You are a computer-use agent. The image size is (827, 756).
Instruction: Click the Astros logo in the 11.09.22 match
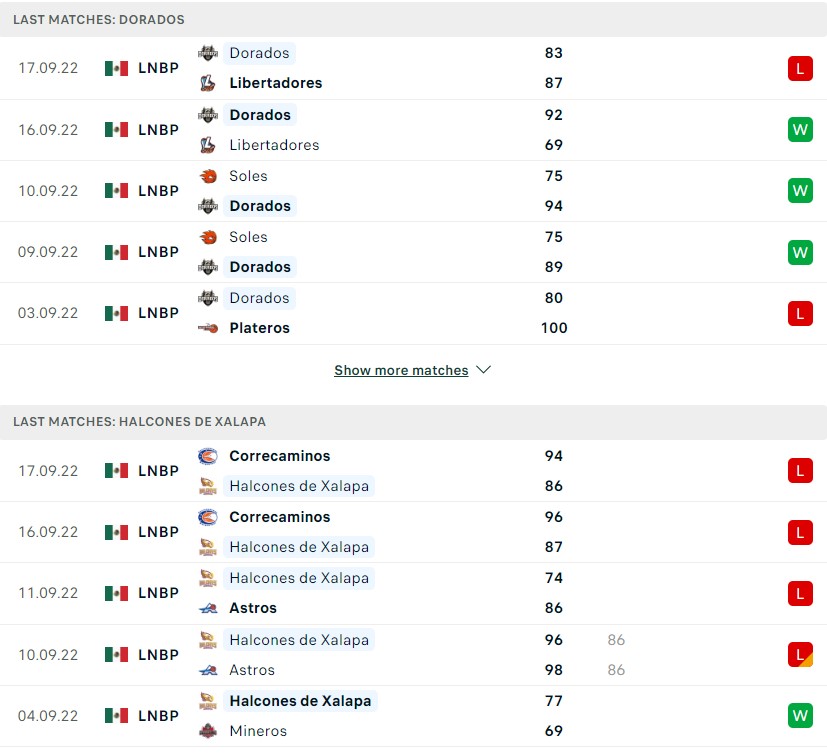point(208,608)
